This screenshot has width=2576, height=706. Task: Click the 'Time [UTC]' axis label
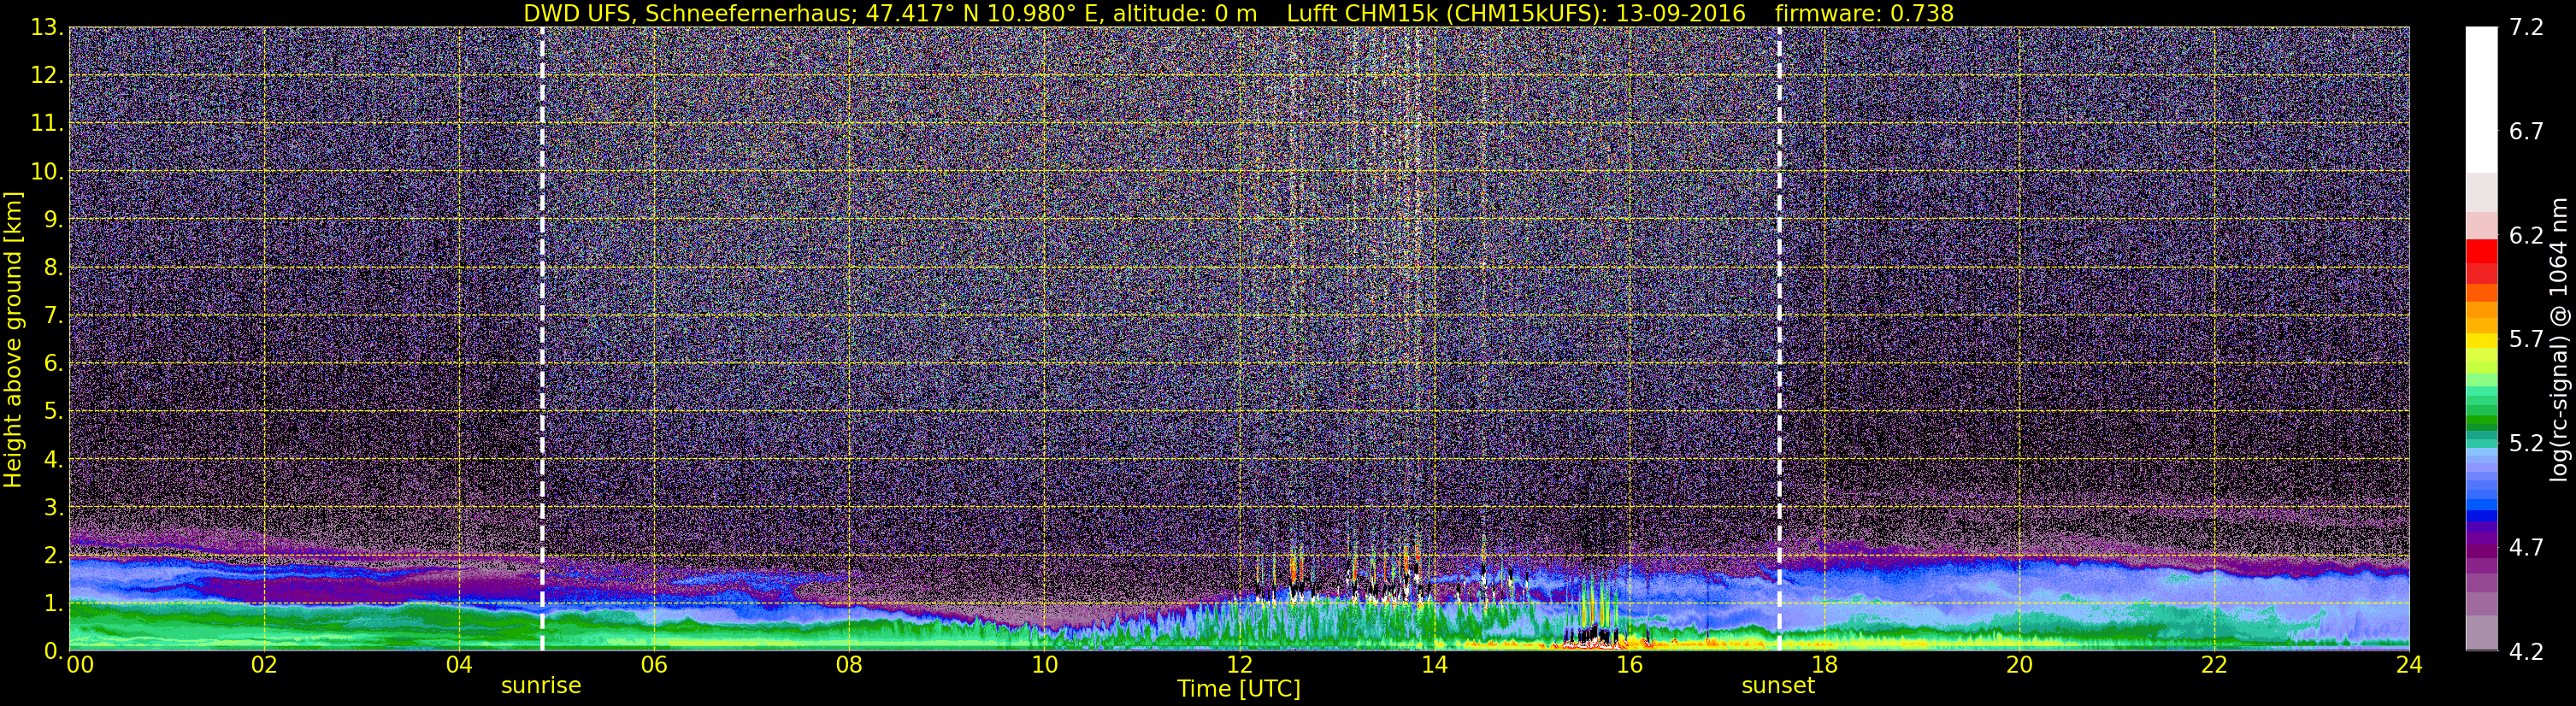pyautogui.click(x=1239, y=689)
